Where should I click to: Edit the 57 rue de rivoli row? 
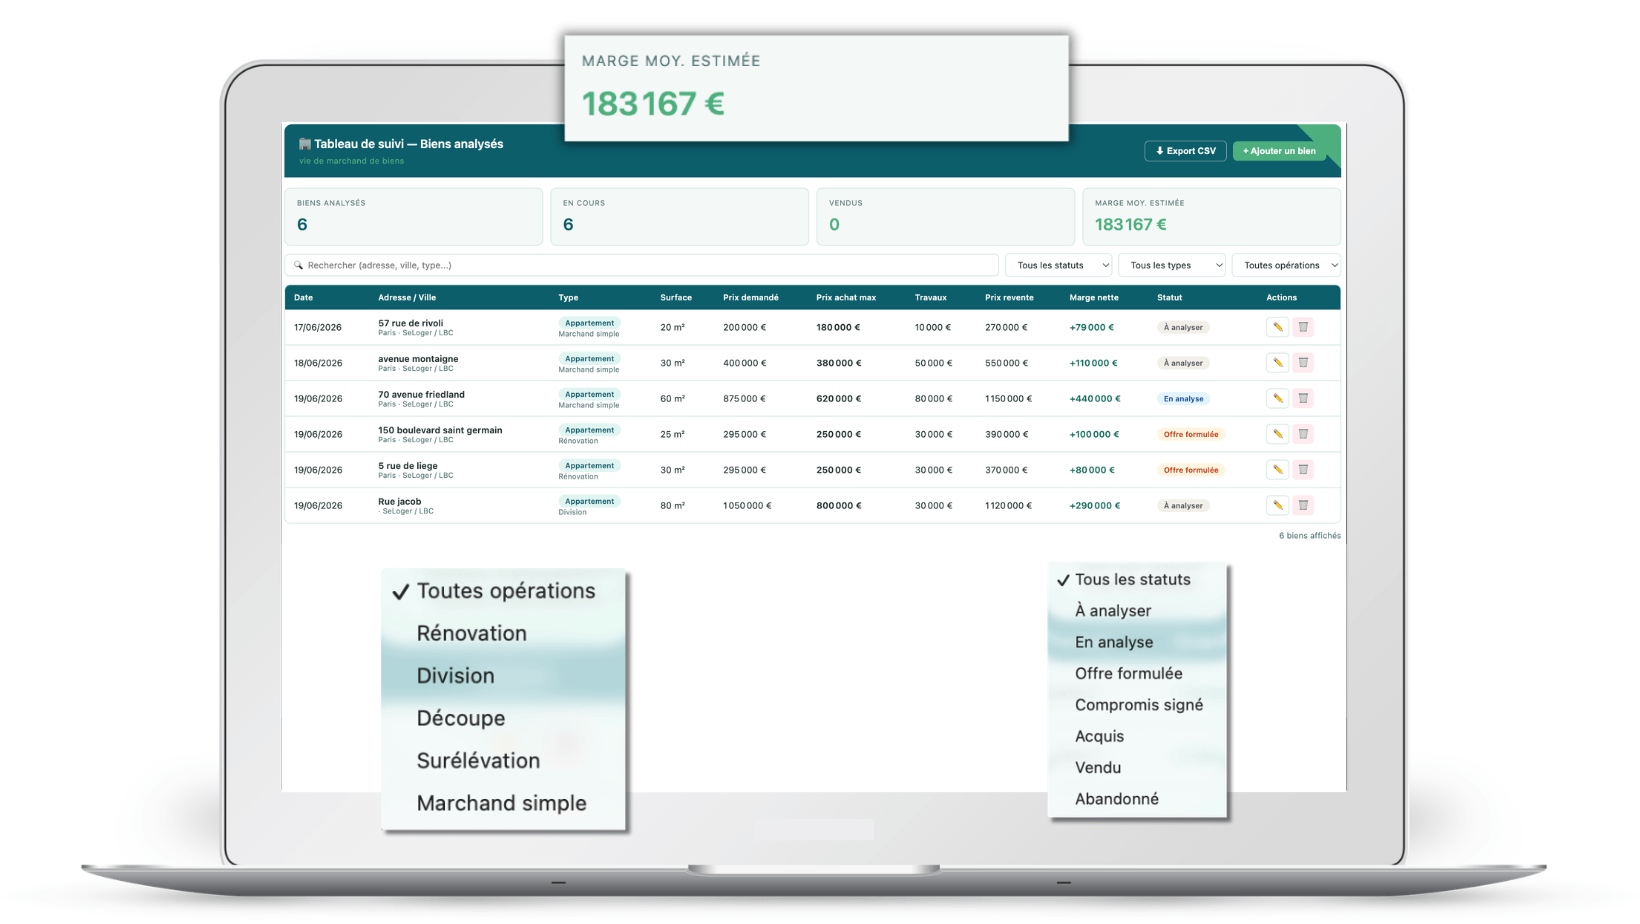click(x=1277, y=327)
